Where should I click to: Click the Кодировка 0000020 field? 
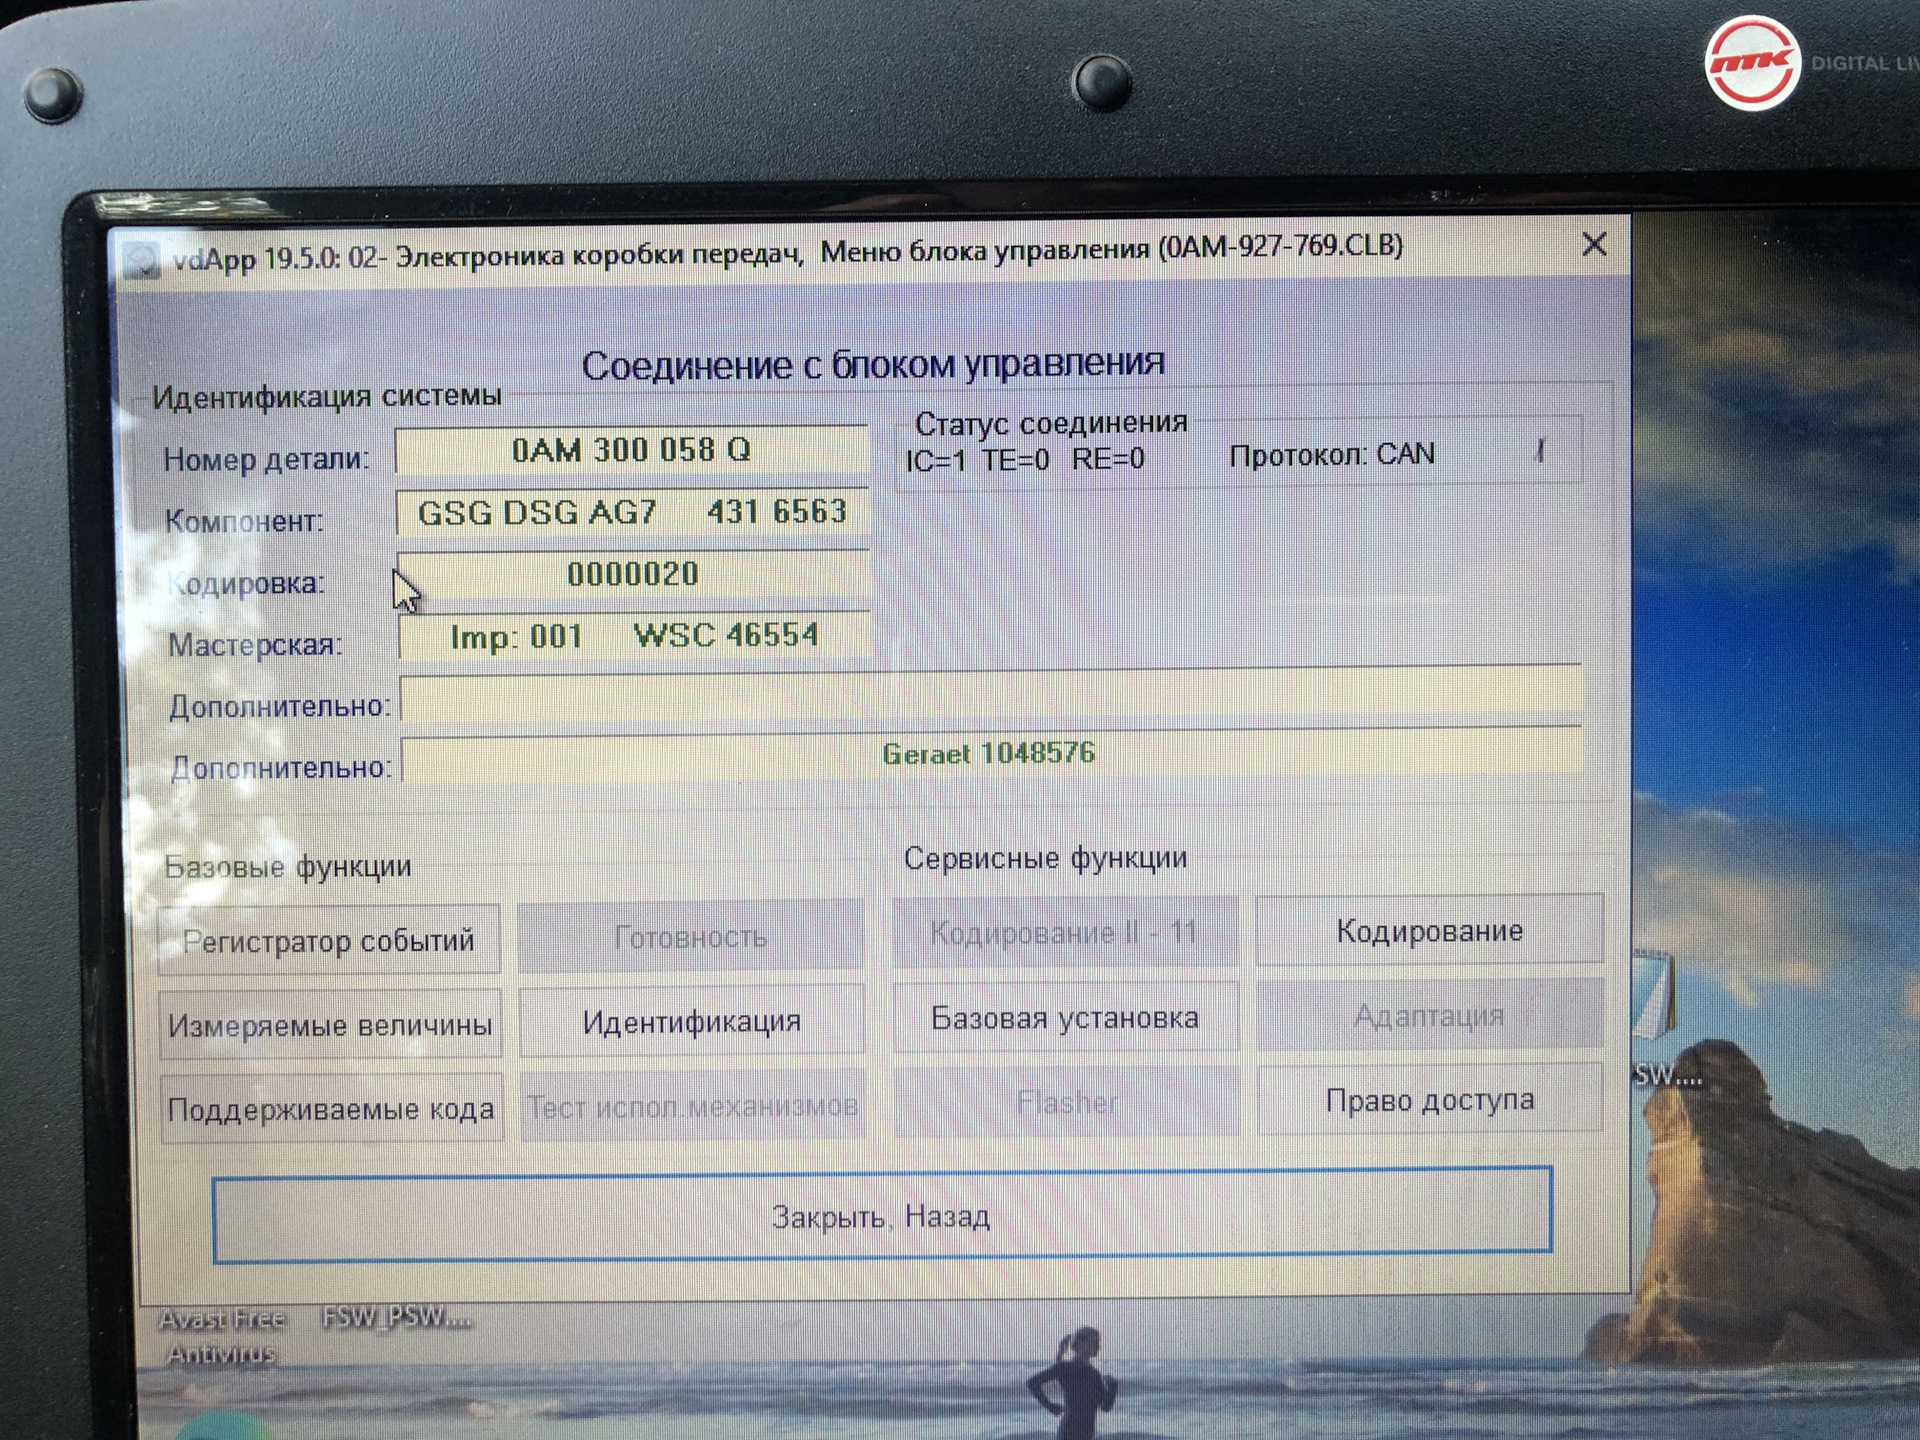pos(634,575)
